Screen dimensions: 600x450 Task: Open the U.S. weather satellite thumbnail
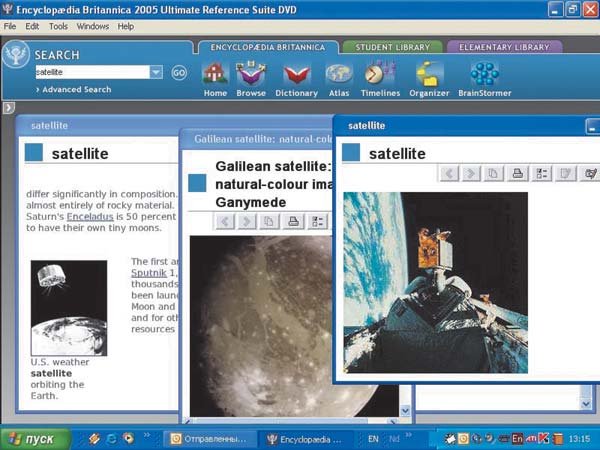(69, 308)
